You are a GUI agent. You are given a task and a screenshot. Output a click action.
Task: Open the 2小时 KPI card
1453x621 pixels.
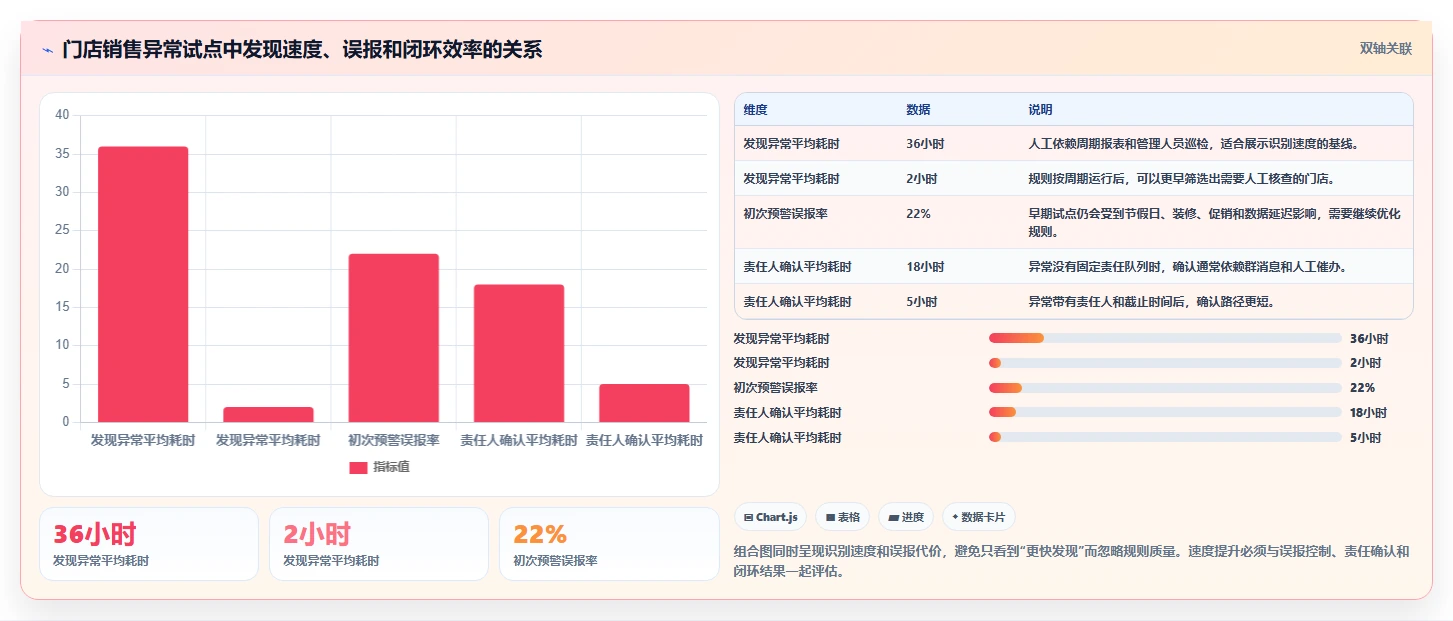379,544
